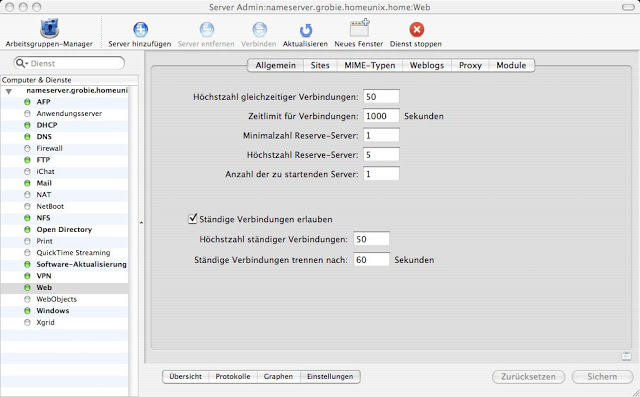Select the Web service in the list
640x397 pixels.
coord(64,288)
